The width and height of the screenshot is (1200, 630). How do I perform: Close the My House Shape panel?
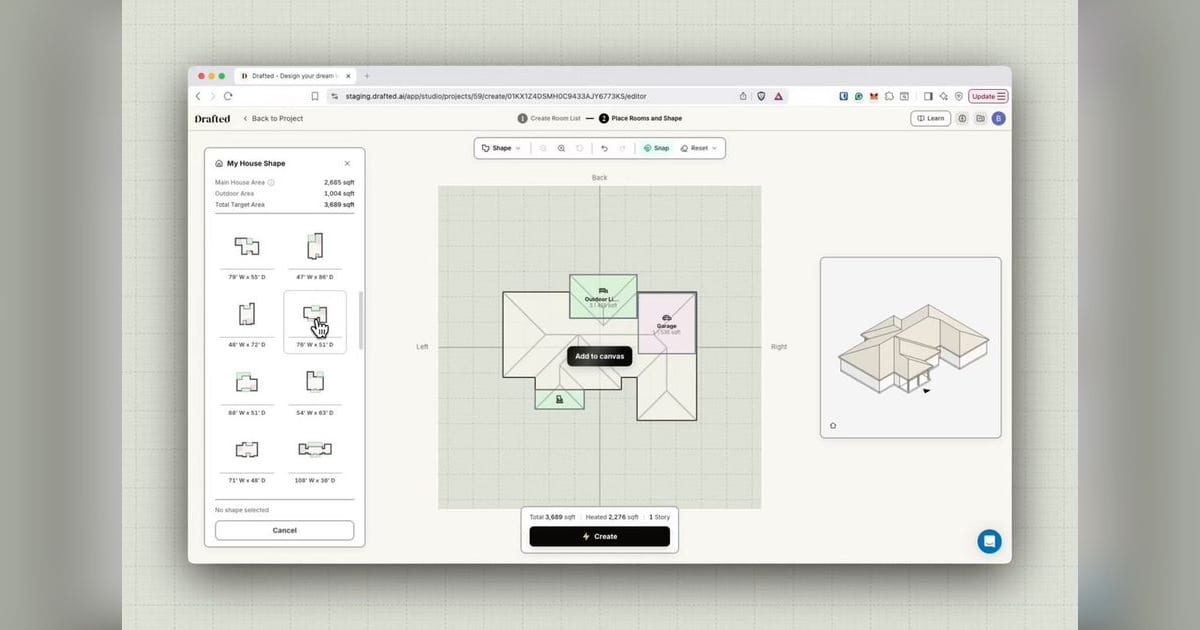coord(347,163)
